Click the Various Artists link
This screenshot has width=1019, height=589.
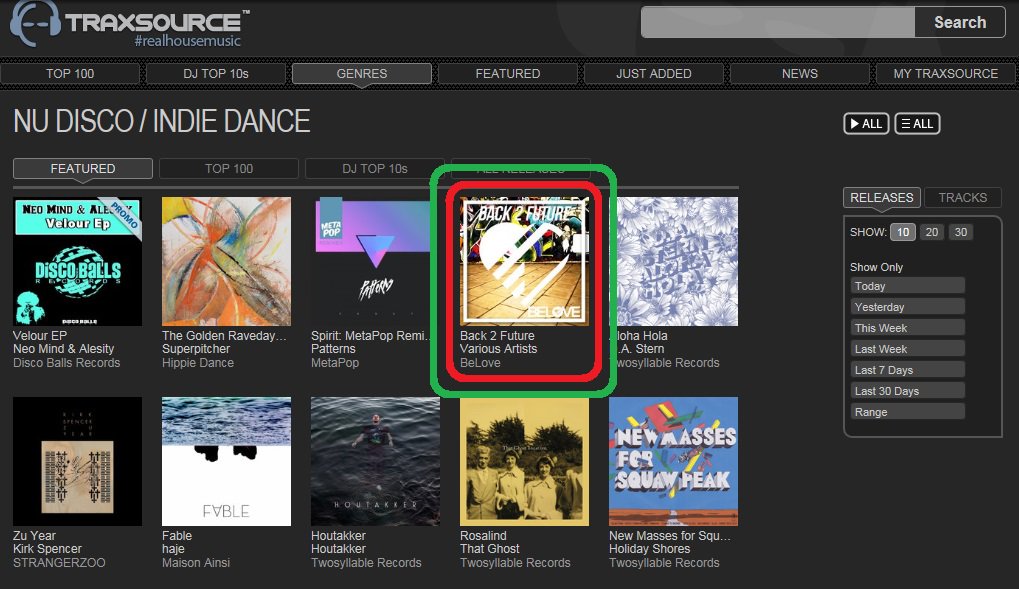coord(498,349)
